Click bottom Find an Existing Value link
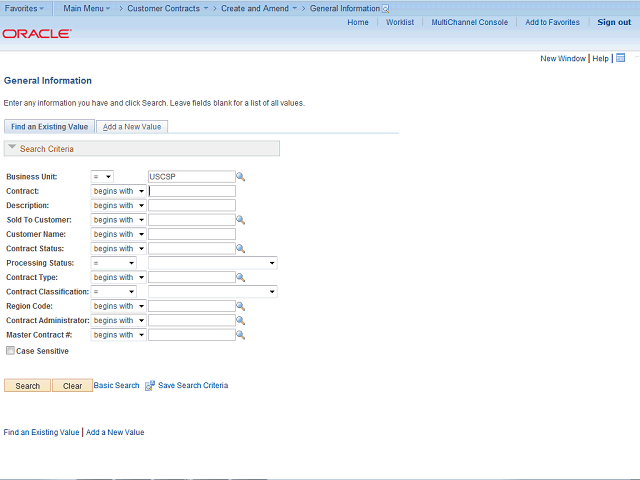The height and width of the screenshot is (480, 640). pos(41,432)
